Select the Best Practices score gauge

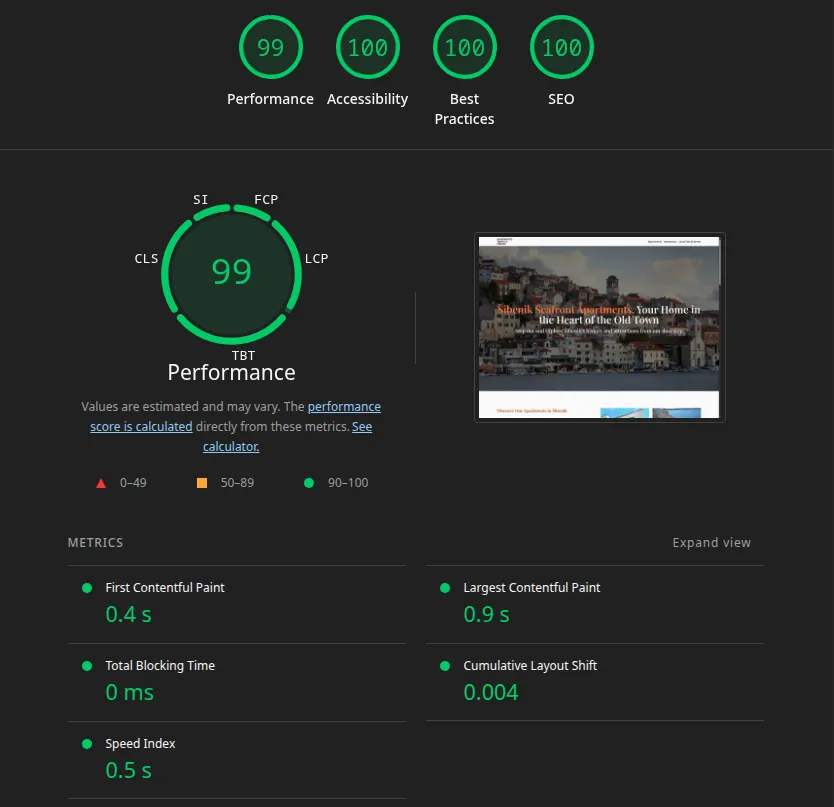click(464, 47)
